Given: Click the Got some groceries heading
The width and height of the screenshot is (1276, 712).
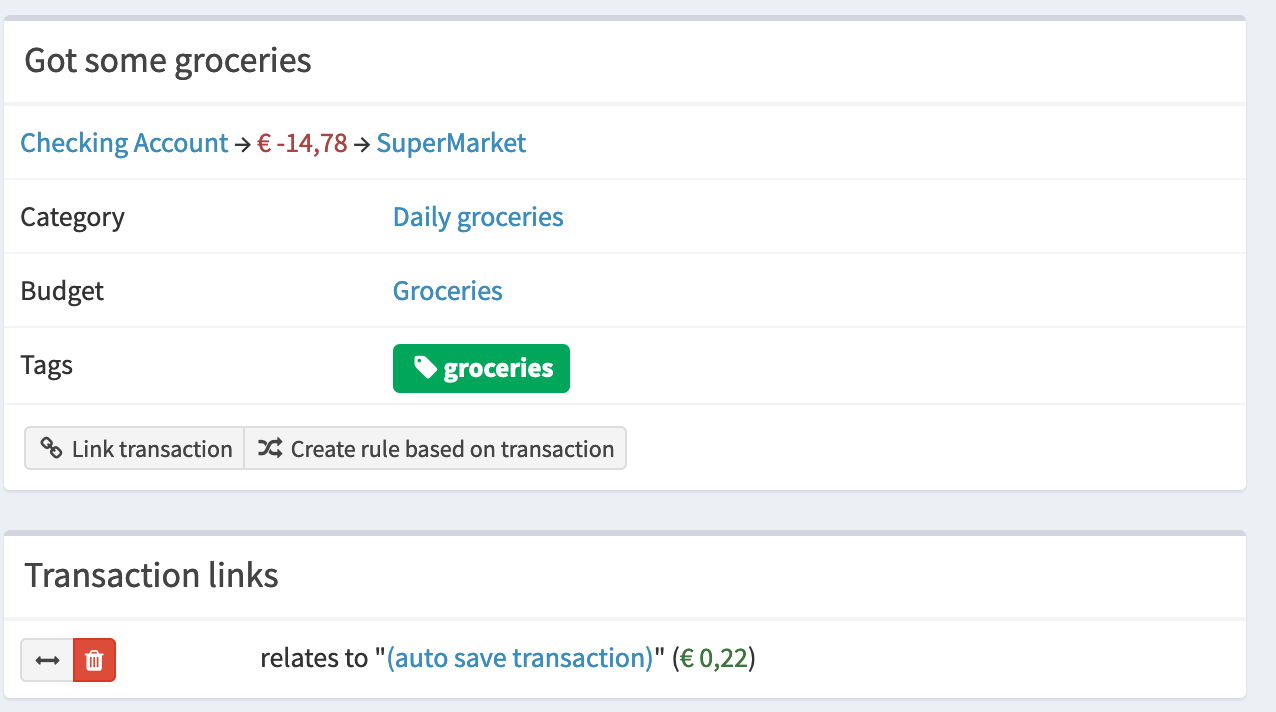Looking at the screenshot, I should point(168,61).
